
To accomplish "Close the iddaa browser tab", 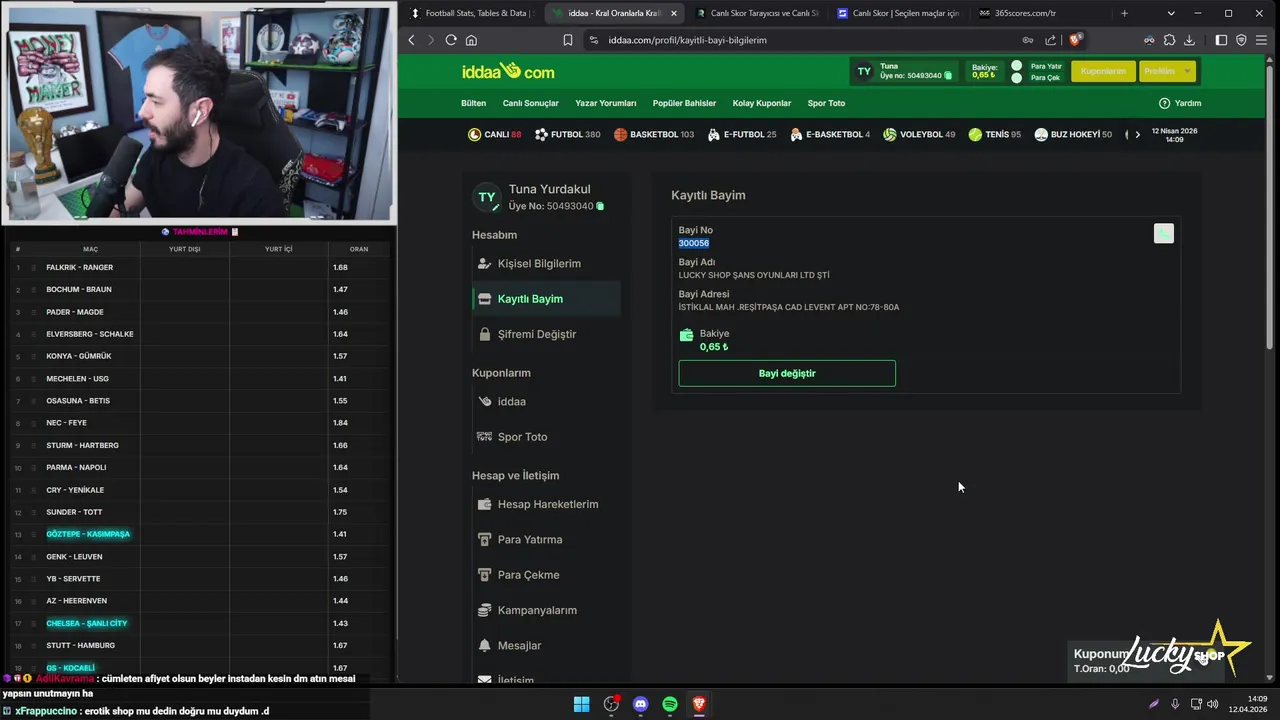I will pyautogui.click(x=674, y=13).
